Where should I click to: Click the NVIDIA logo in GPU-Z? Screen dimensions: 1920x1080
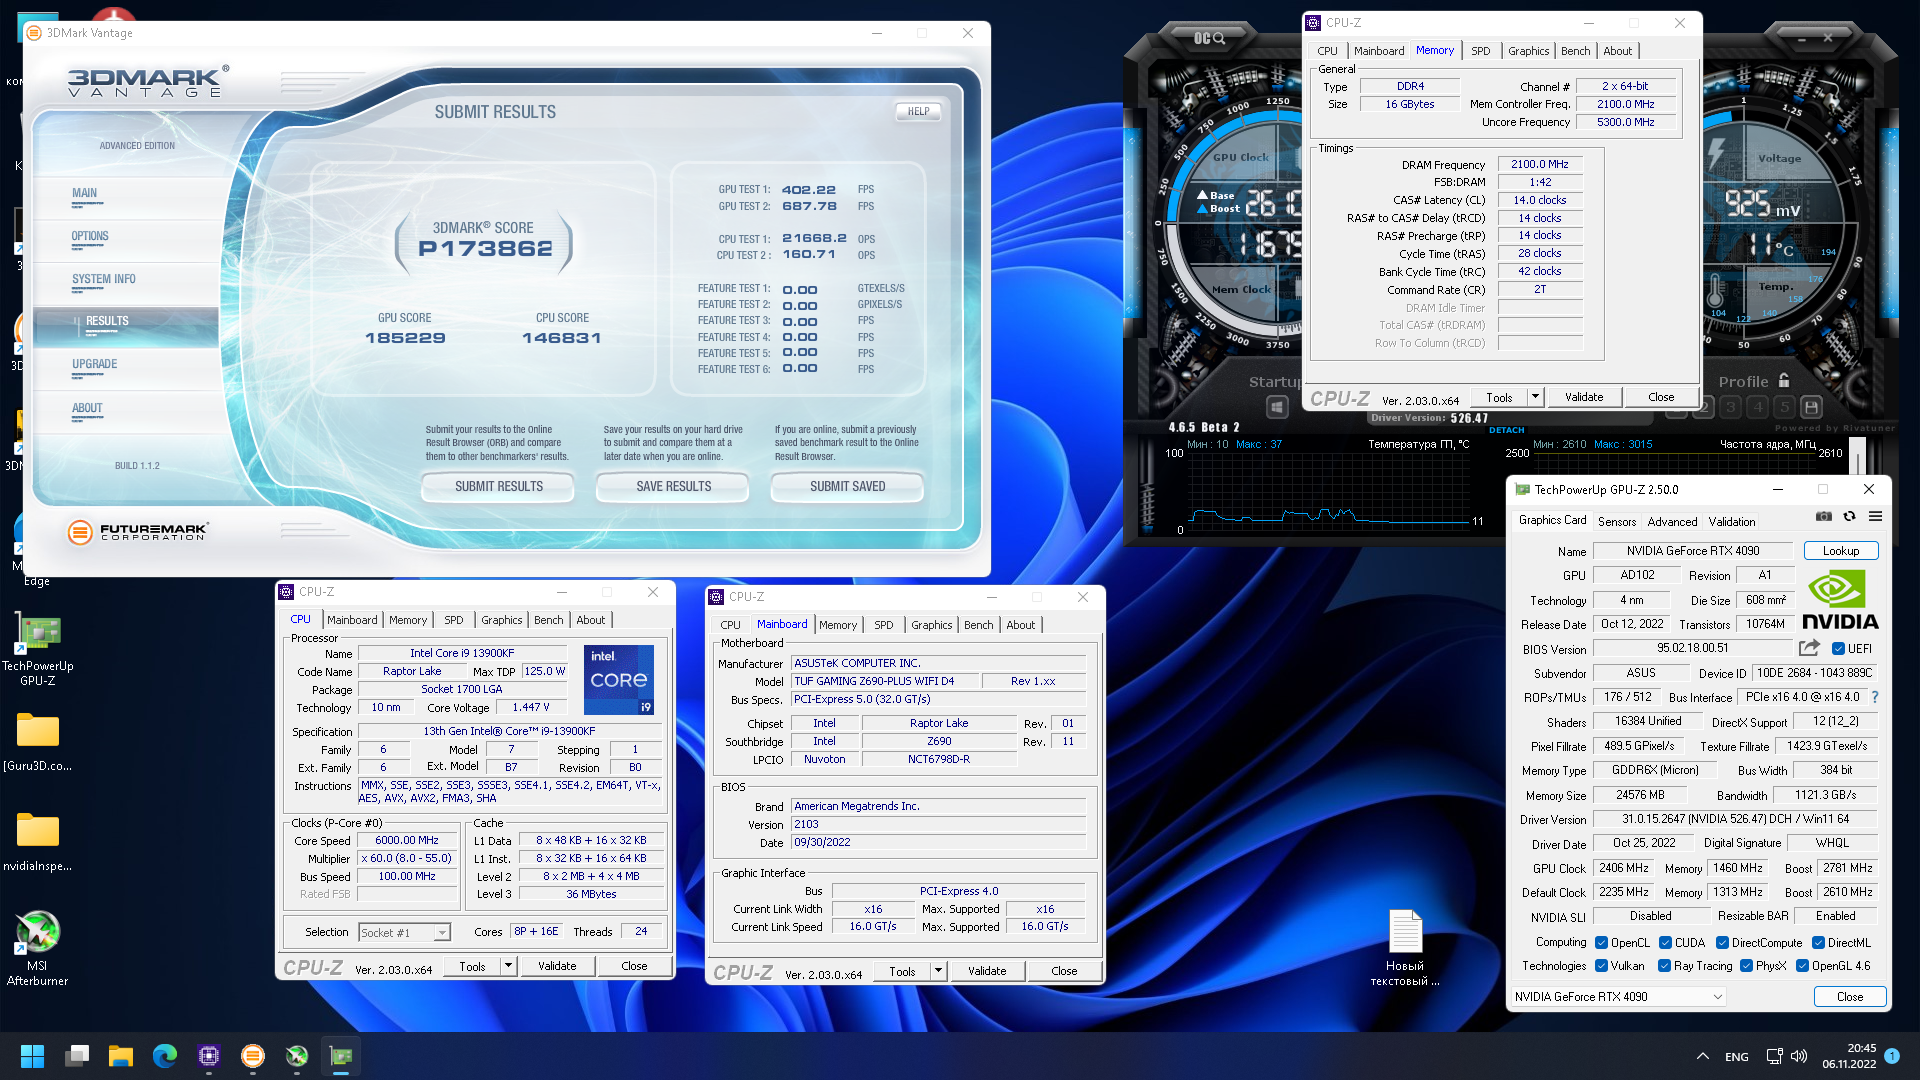point(1840,599)
